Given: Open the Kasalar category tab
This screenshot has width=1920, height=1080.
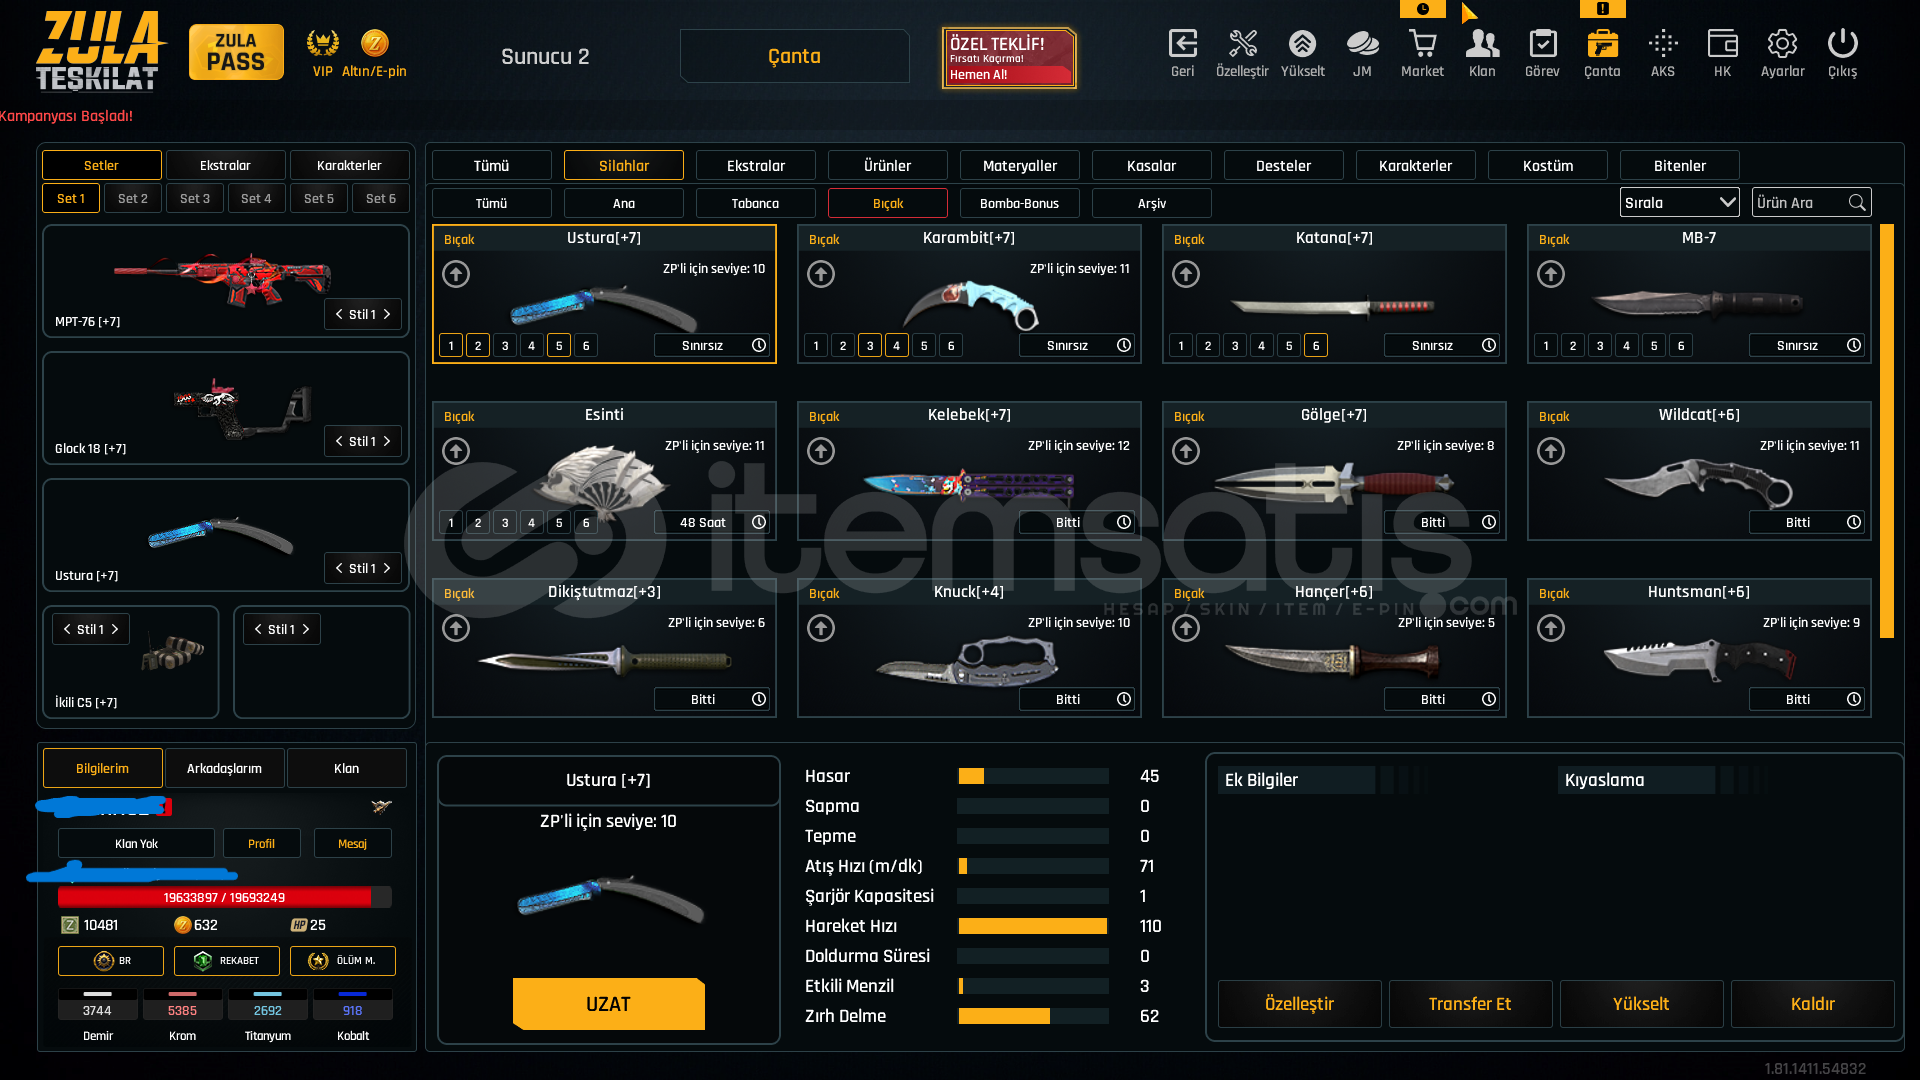Looking at the screenshot, I should [x=1151, y=166].
